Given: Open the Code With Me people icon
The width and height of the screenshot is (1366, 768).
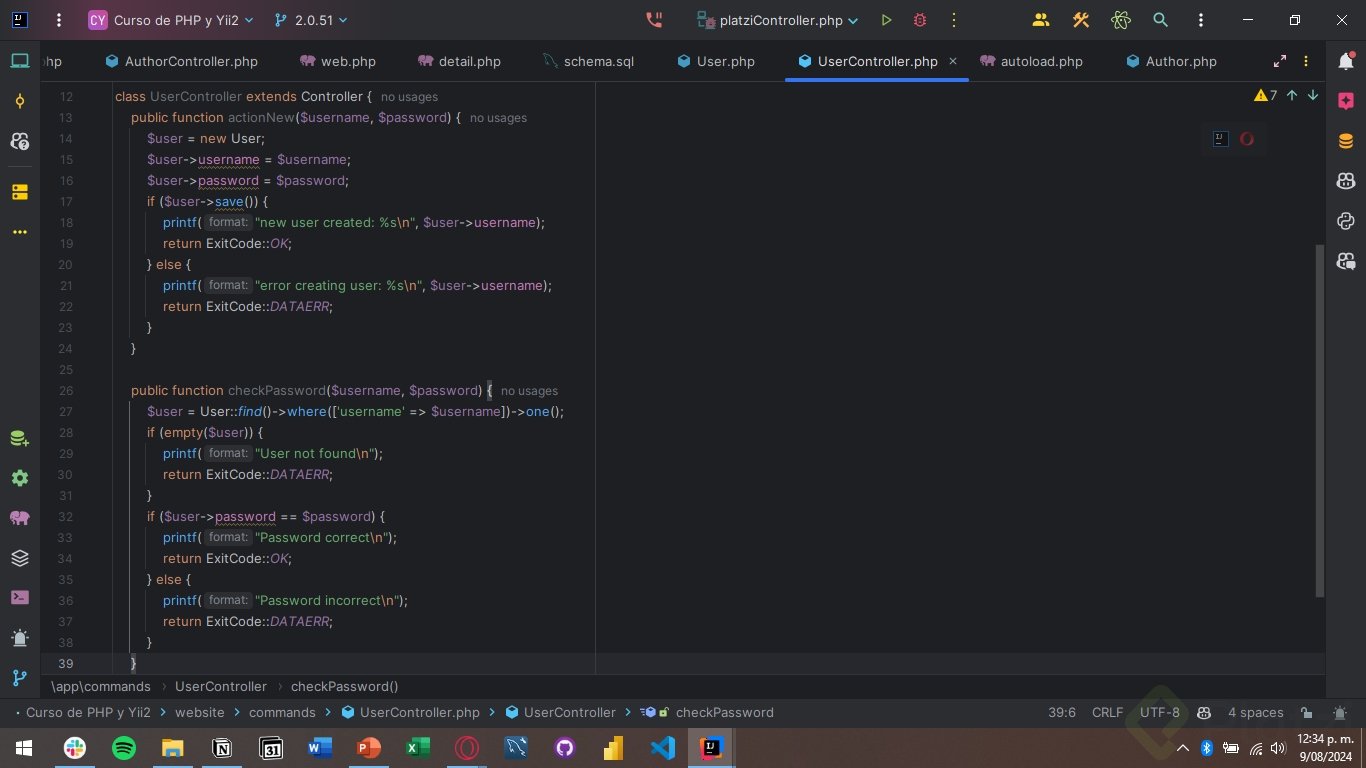Looking at the screenshot, I should pyautogui.click(x=1041, y=20).
